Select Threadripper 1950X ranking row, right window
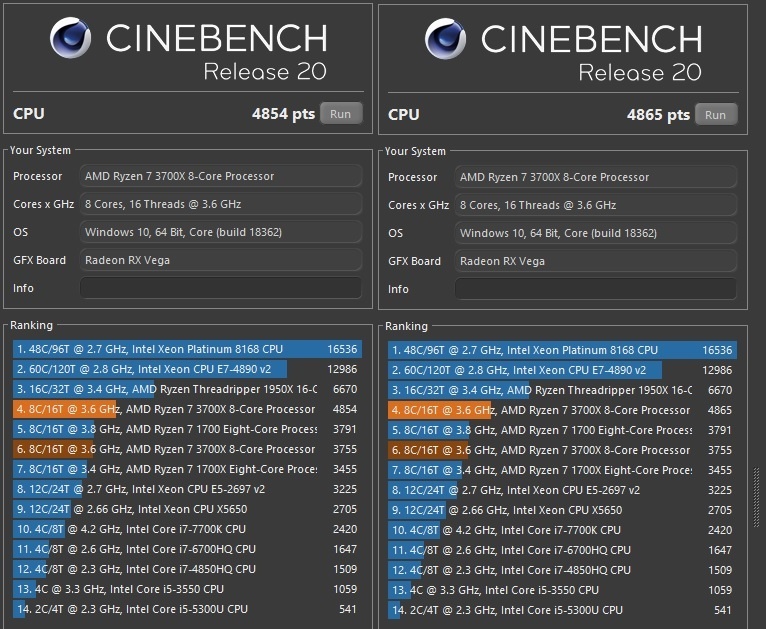This screenshot has height=629, width=766. click(x=562, y=390)
